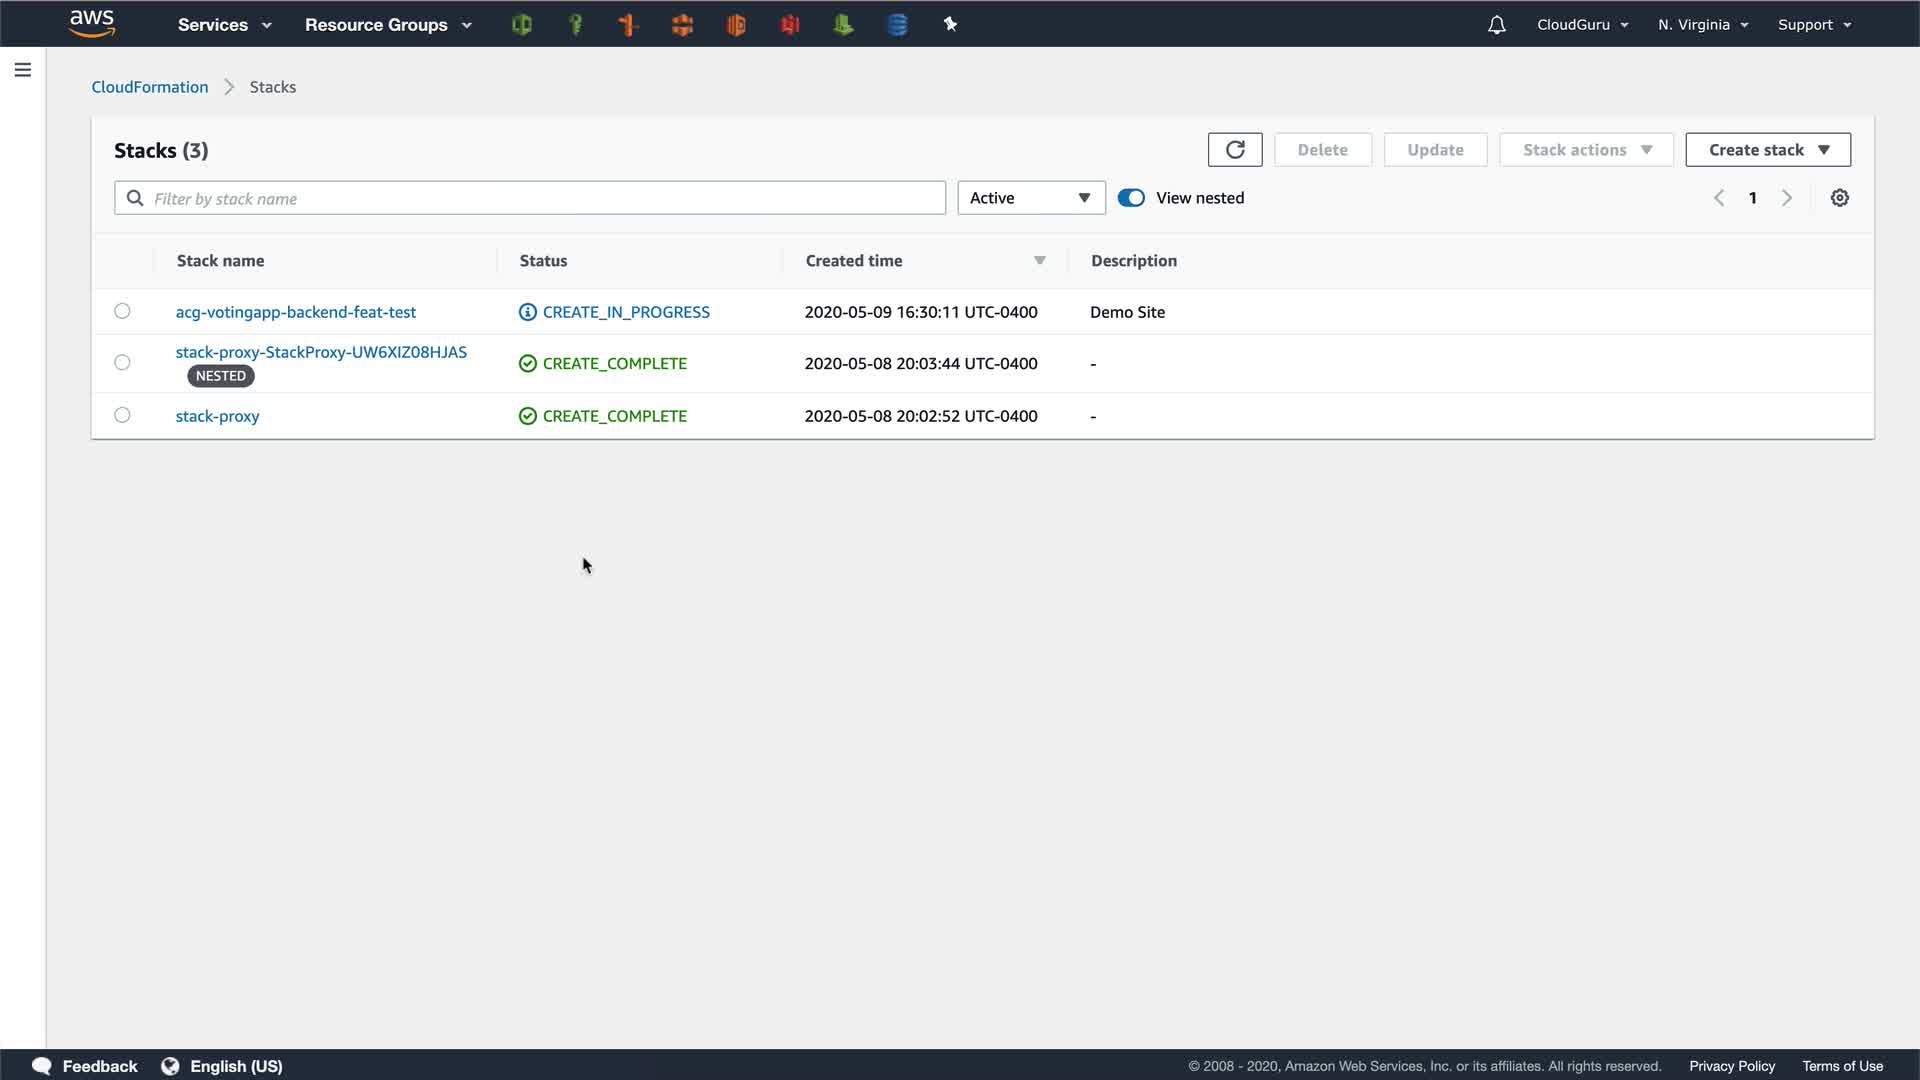The image size is (1920, 1080).
Task: Click the pushpin shortcut icon in navbar
Action: point(950,24)
